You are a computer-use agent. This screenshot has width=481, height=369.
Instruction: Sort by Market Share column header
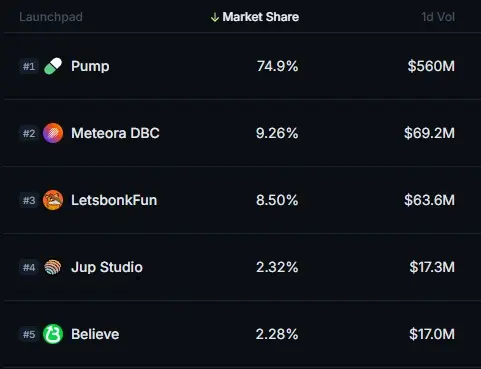pos(260,17)
